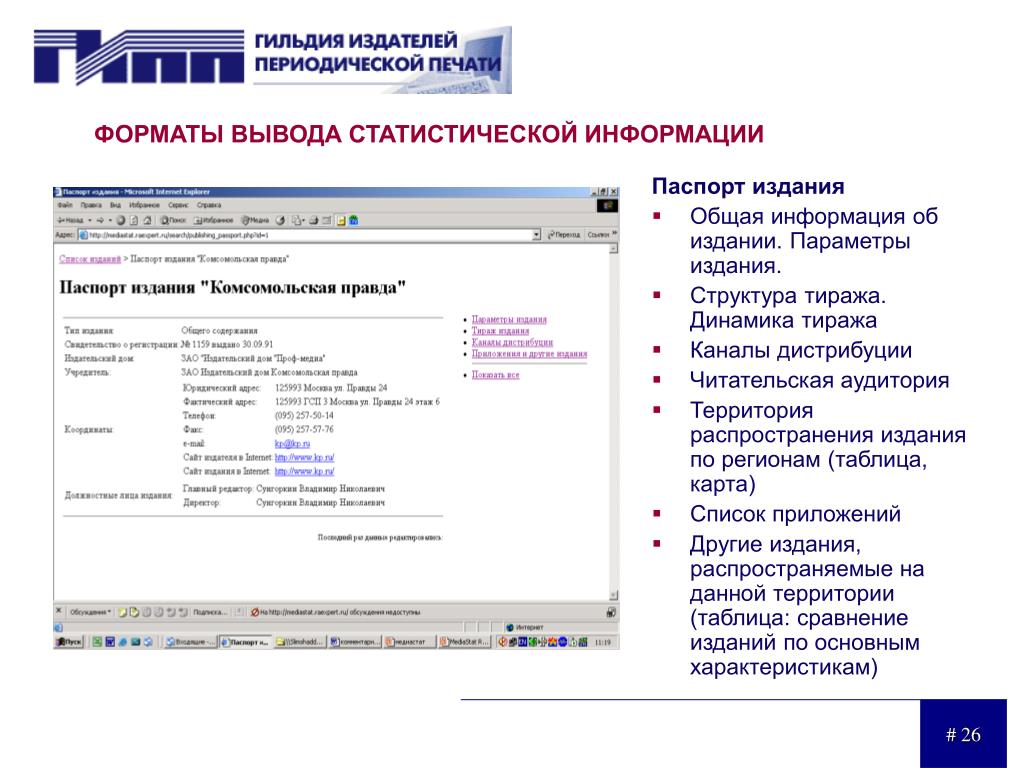Open the Сервис menu

pos(178,205)
